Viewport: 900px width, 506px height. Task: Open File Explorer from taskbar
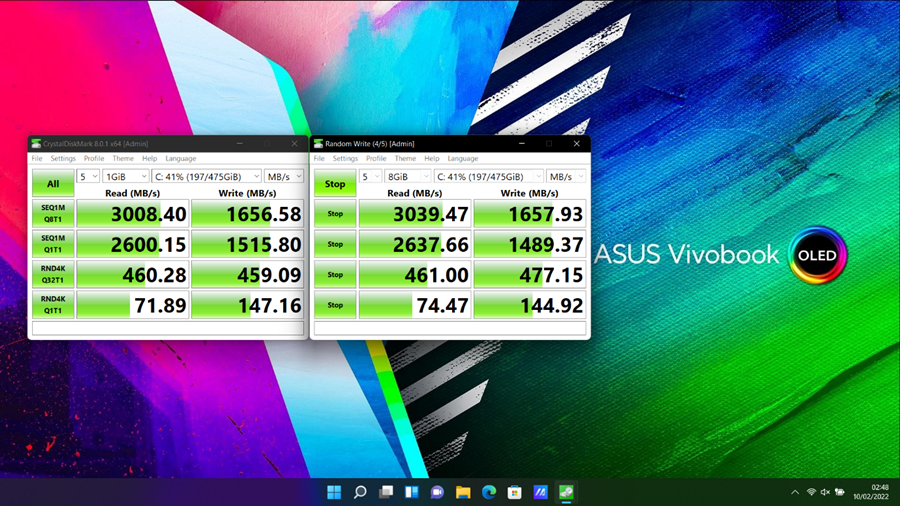click(x=463, y=492)
